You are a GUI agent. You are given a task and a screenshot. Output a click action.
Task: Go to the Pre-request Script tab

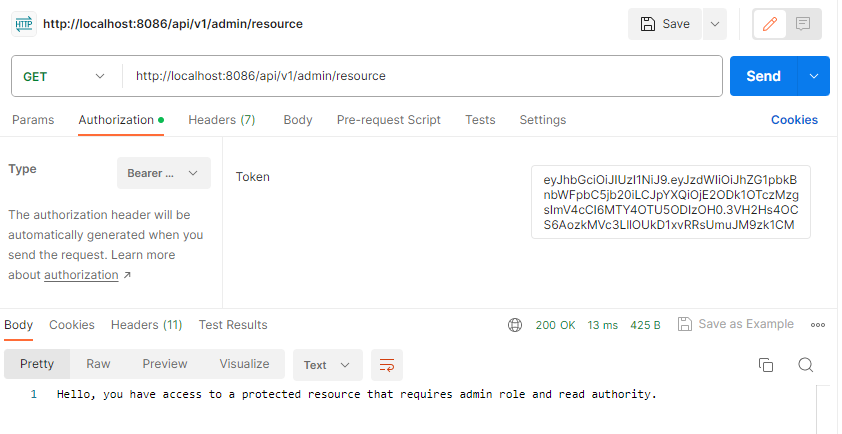pyautogui.click(x=389, y=120)
